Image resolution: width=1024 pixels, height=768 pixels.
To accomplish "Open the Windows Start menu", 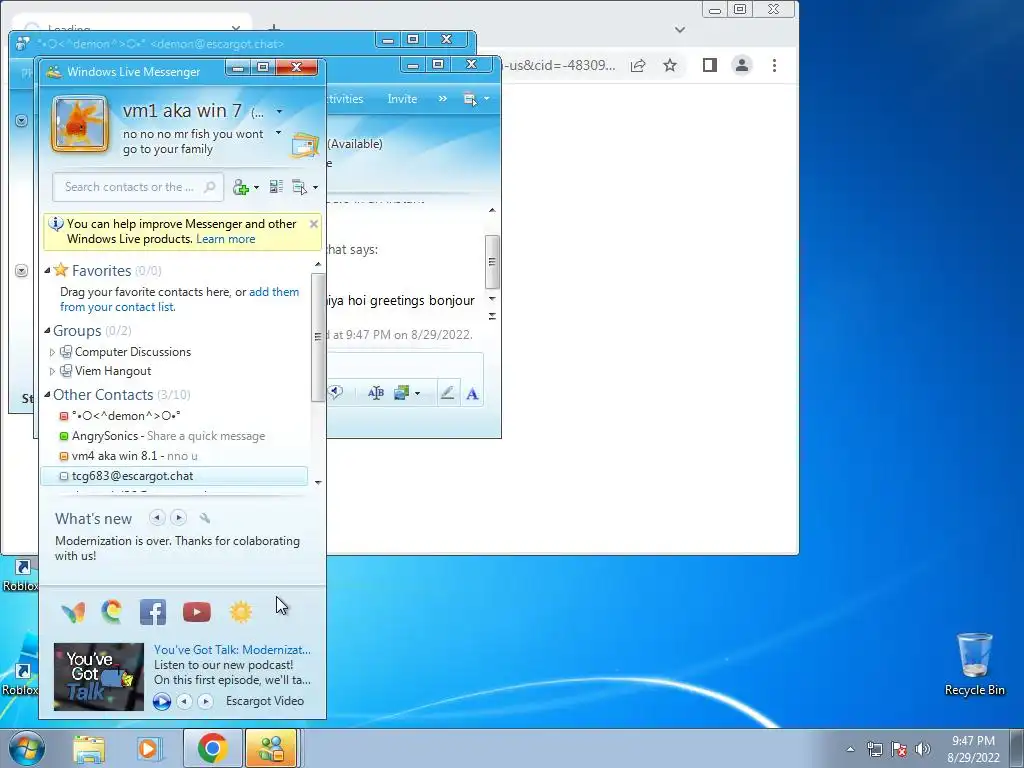I will (x=27, y=748).
